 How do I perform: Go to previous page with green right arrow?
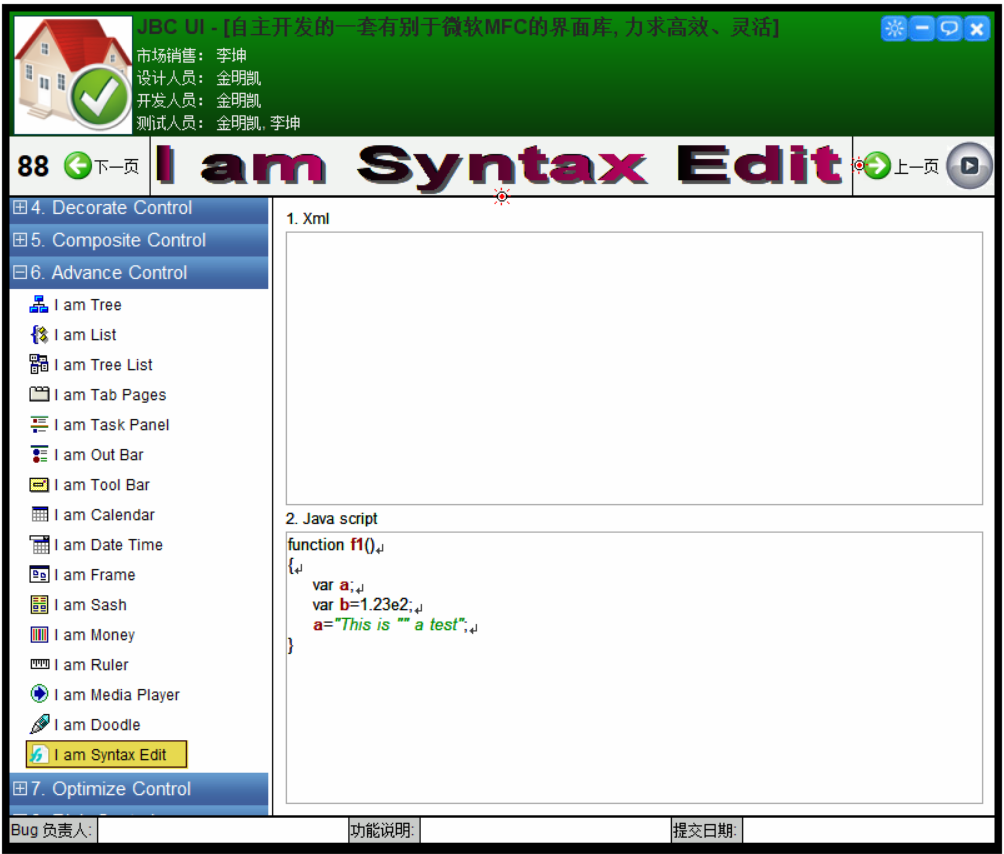click(878, 166)
